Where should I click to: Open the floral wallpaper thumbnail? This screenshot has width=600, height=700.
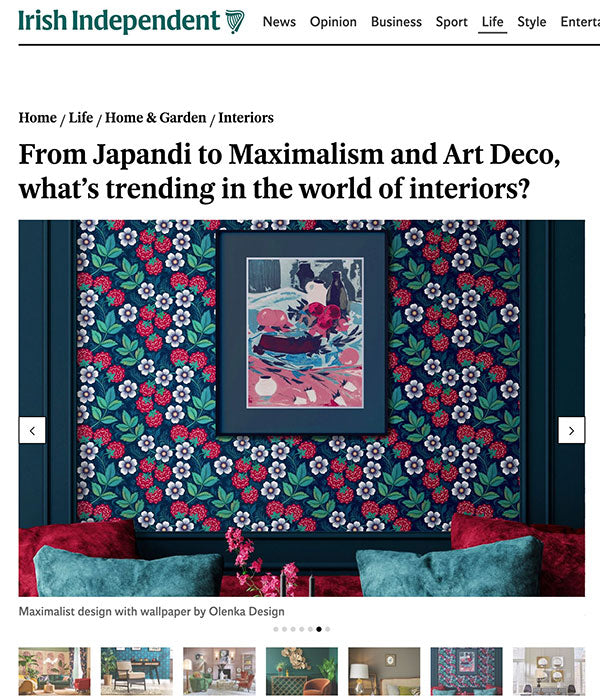[x=467, y=671]
